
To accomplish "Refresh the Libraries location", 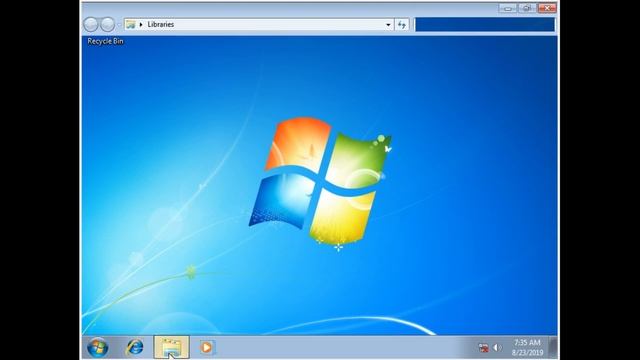I will click(402, 25).
